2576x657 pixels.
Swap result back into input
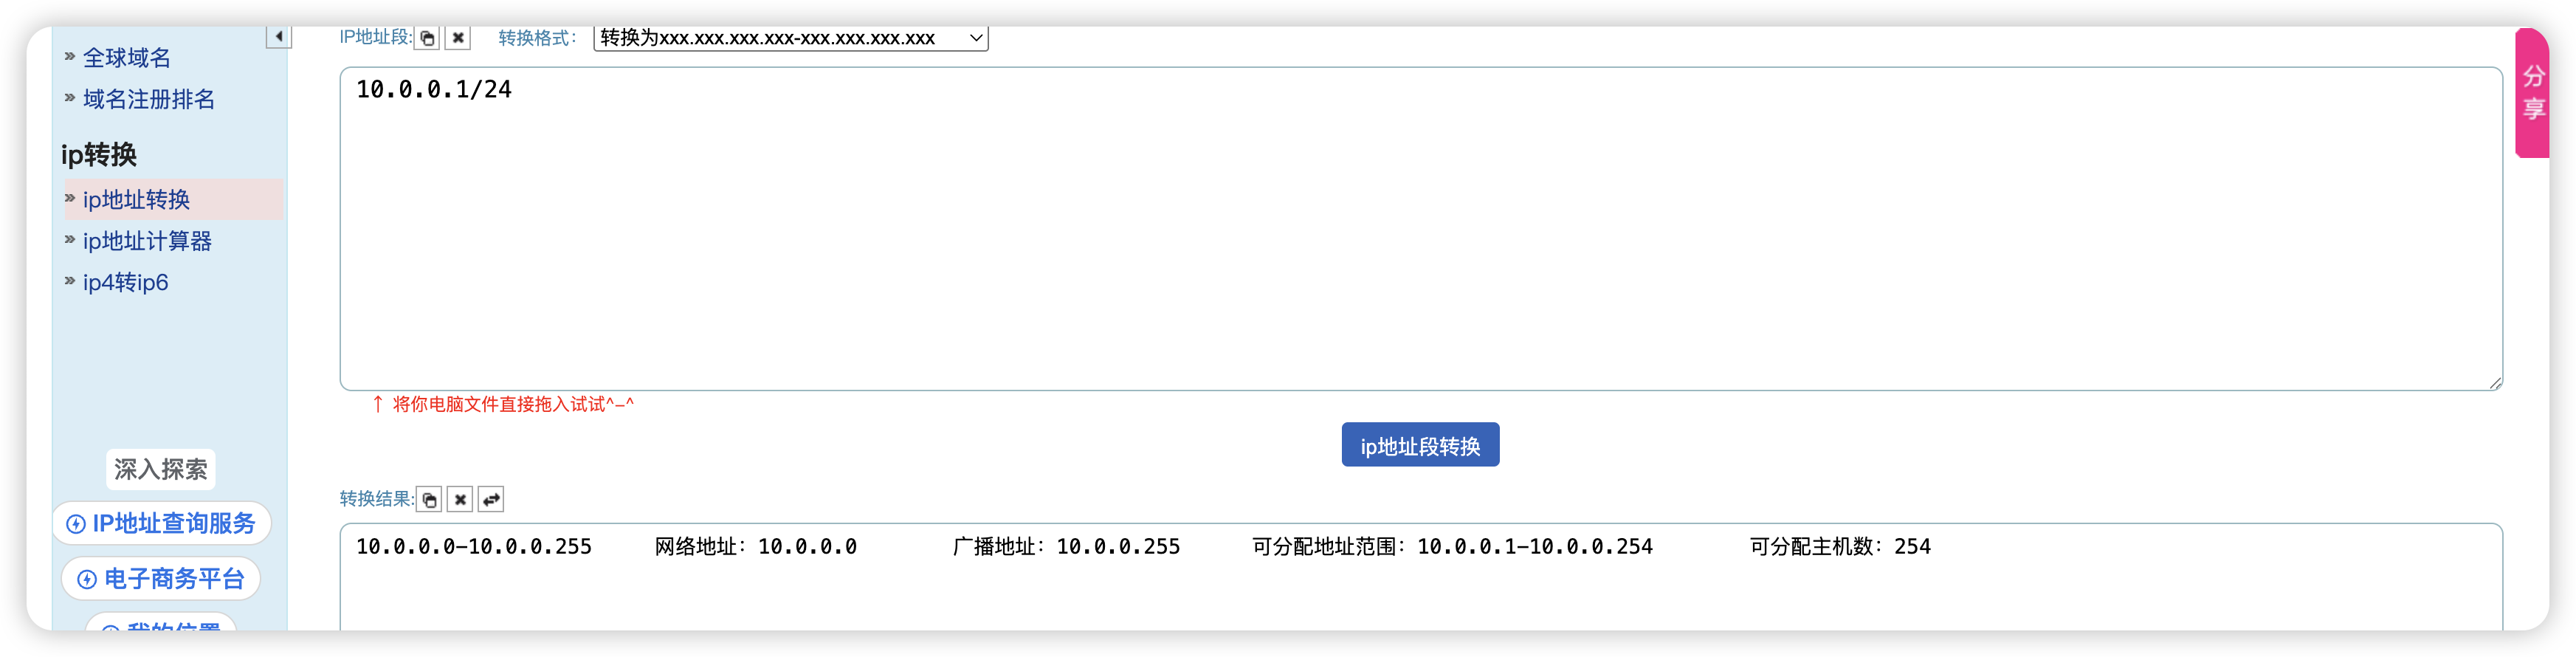[491, 499]
